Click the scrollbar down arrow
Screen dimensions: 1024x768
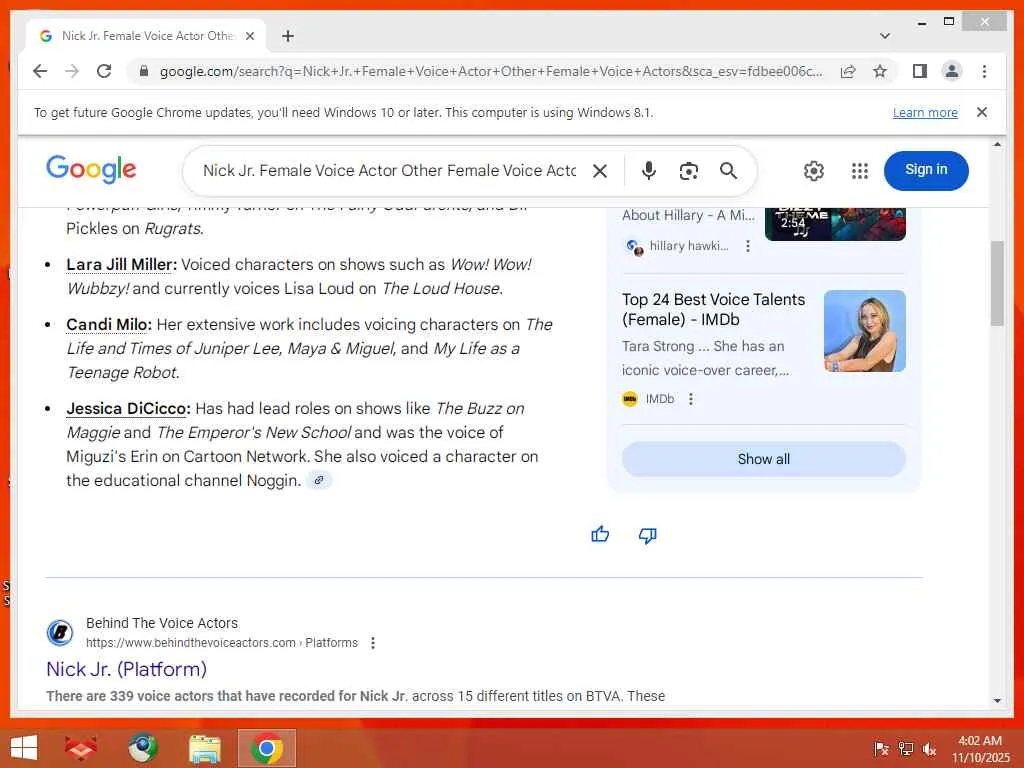pyautogui.click(x=997, y=701)
